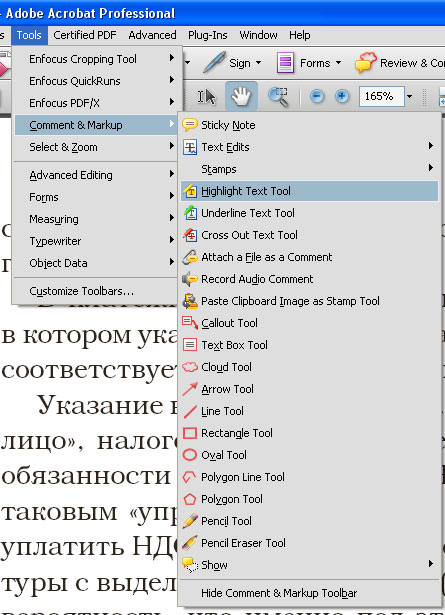
Task: Open the Advanced menu
Action: coord(152,35)
